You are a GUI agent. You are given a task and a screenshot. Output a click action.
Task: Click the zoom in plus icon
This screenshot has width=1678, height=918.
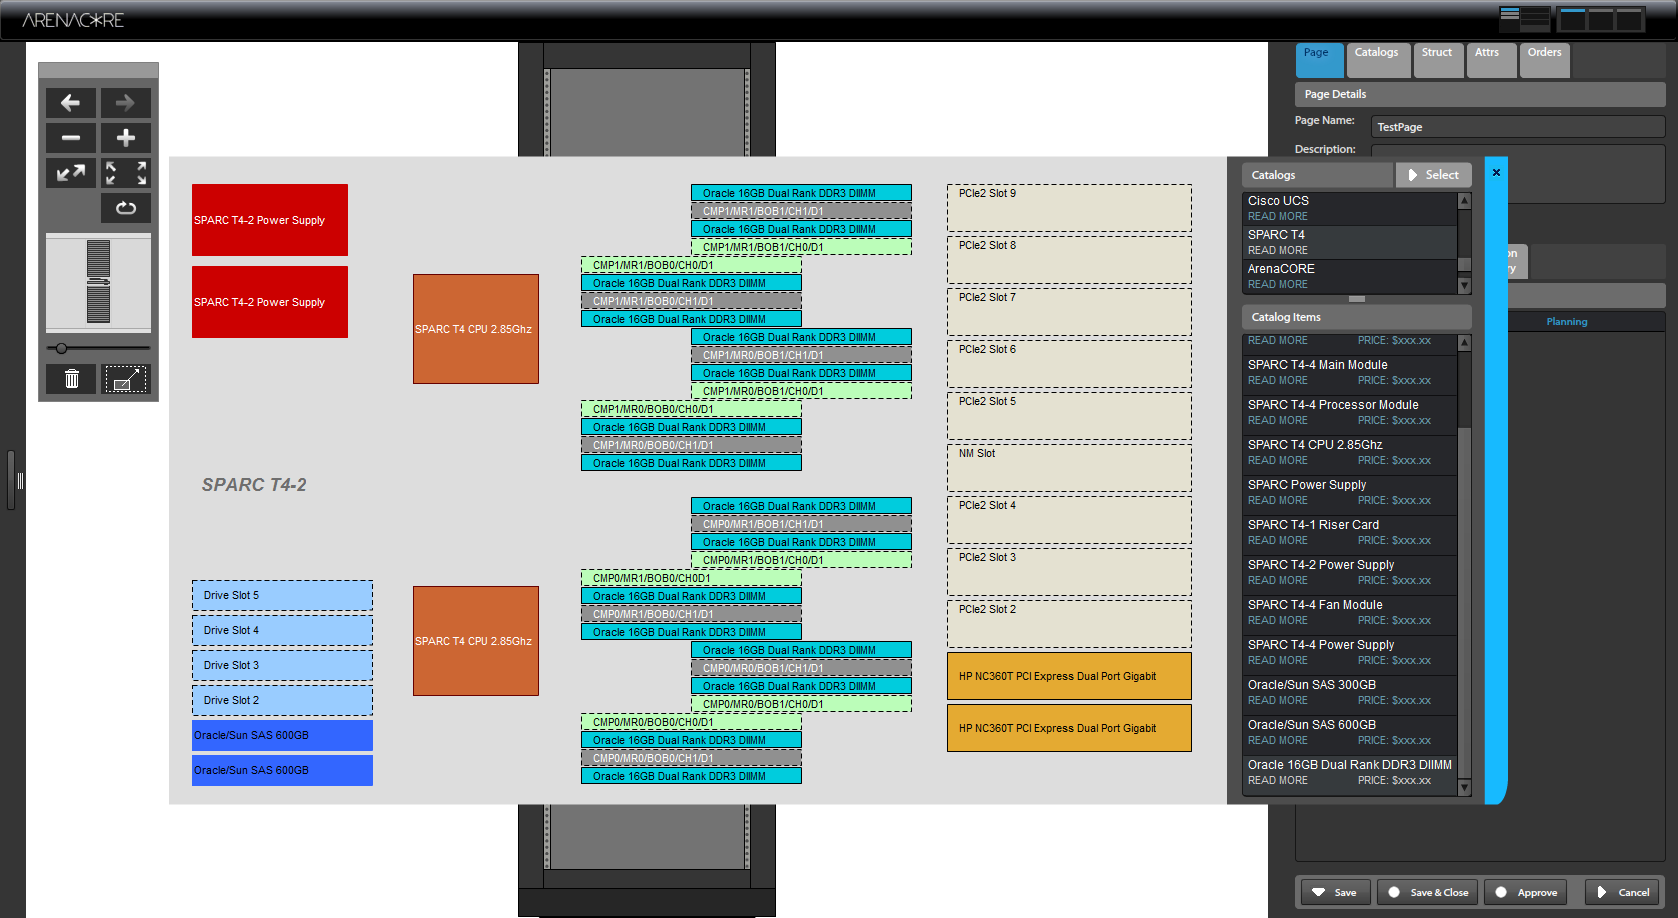(x=126, y=138)
